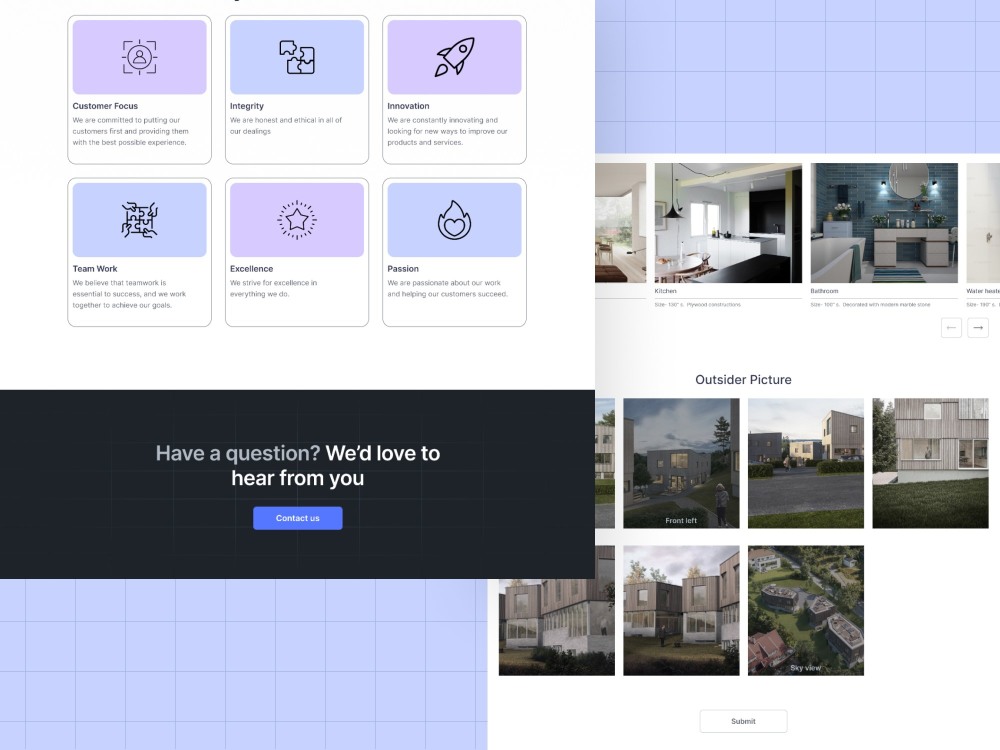Click the Excellence star icon
Viewport: 1000px width, 750px height.
(x=297, y=220)
